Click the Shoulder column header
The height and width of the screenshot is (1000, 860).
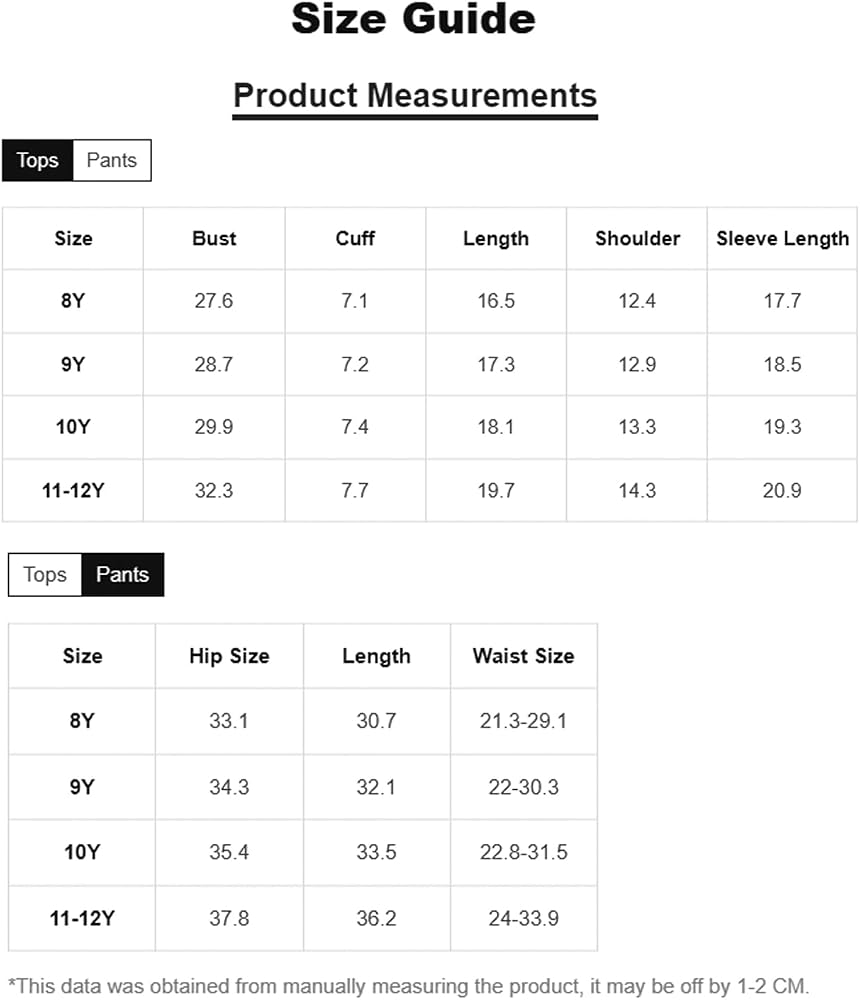coord(637,239)
